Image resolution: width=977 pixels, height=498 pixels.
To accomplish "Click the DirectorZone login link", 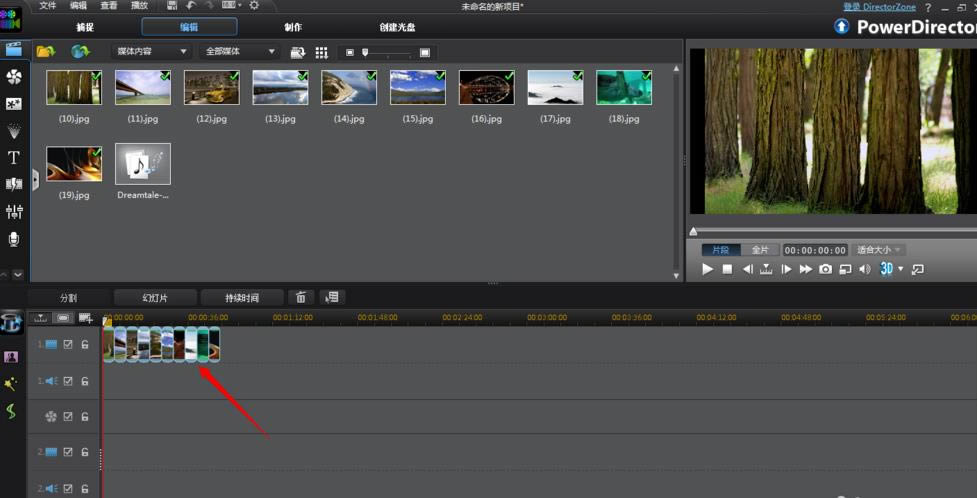I will (879, 7).
